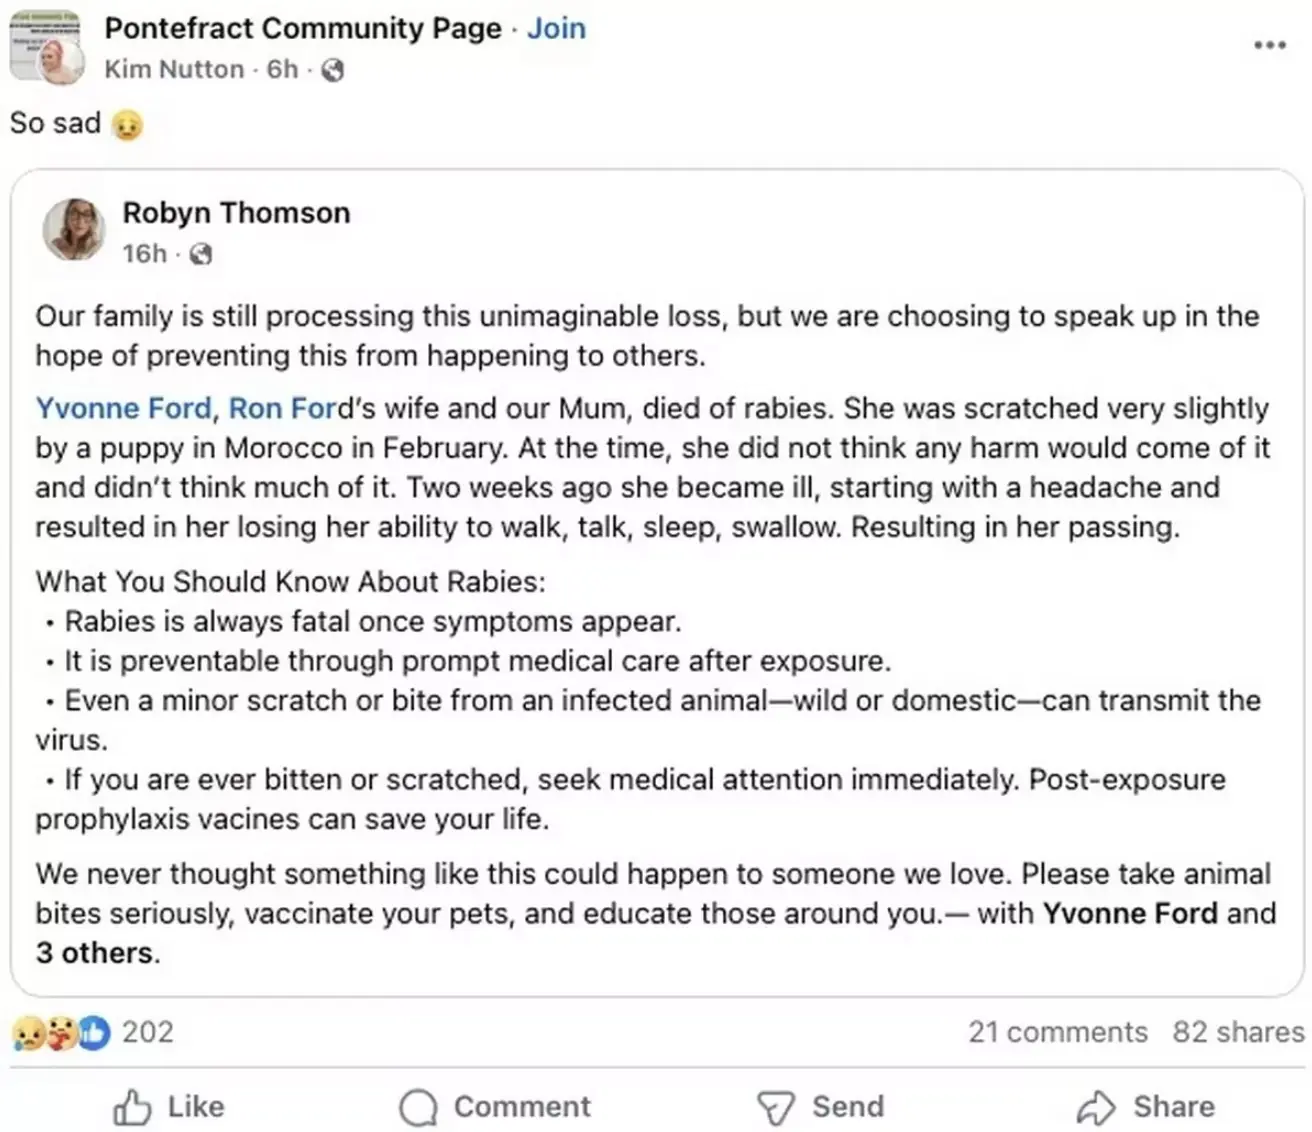The height and width of the screenshot is (1132, 1312).
Task: Open the three-dots post options menu
Action: [1269, 45]
